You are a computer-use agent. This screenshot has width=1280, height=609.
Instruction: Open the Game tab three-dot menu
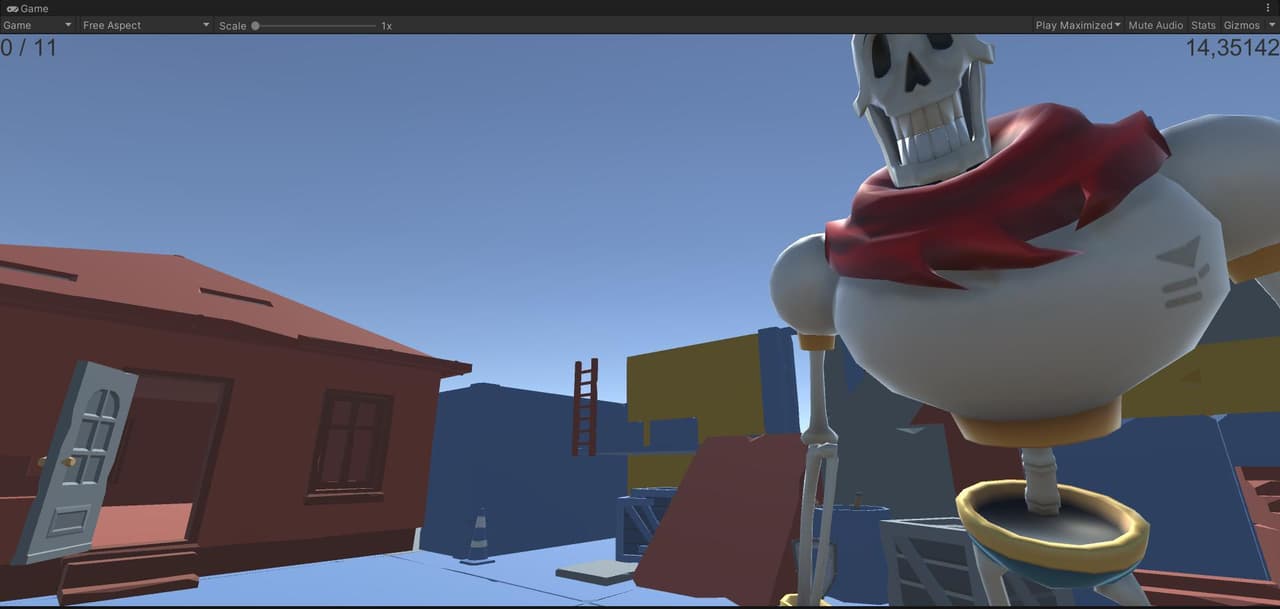click(x=1268, y=8)
